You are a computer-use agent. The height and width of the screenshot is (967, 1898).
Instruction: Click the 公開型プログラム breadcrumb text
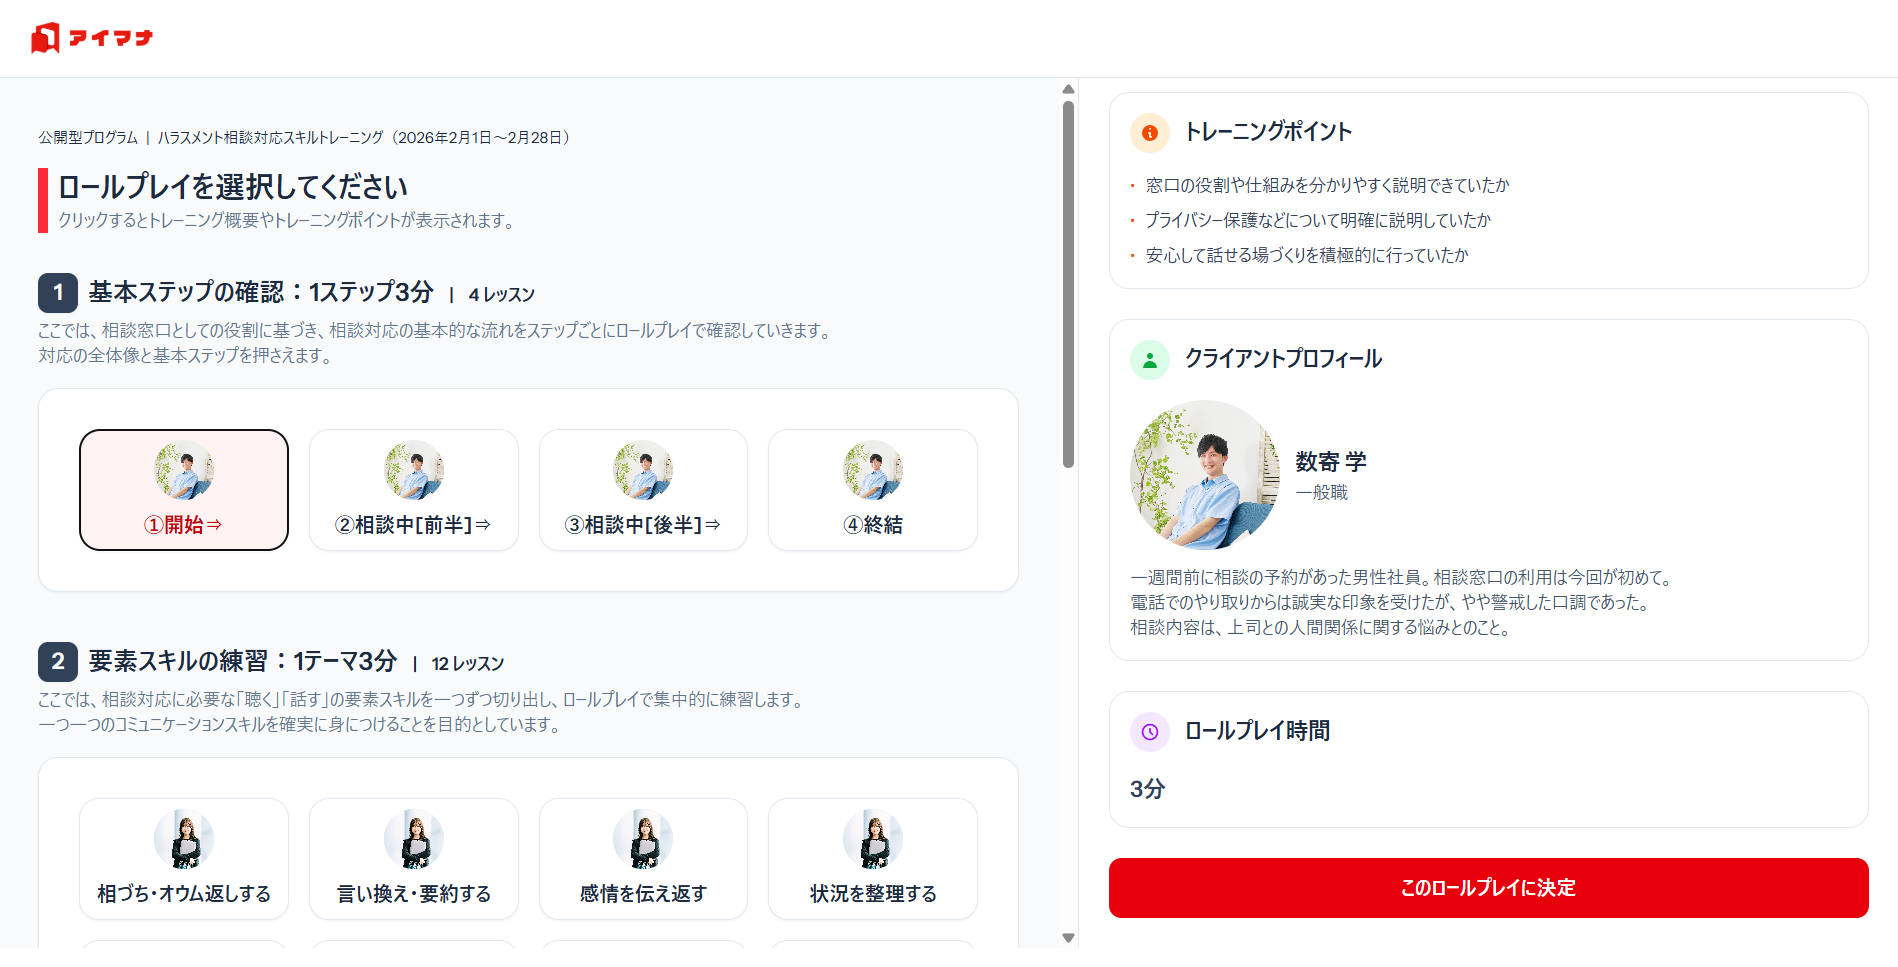[88, 138]
